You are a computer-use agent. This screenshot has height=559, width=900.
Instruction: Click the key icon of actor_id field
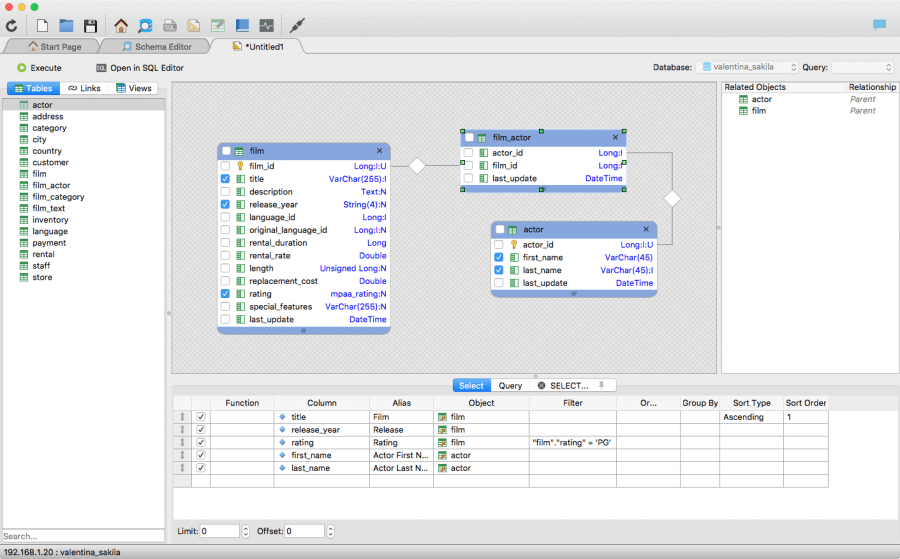point(514,244)
